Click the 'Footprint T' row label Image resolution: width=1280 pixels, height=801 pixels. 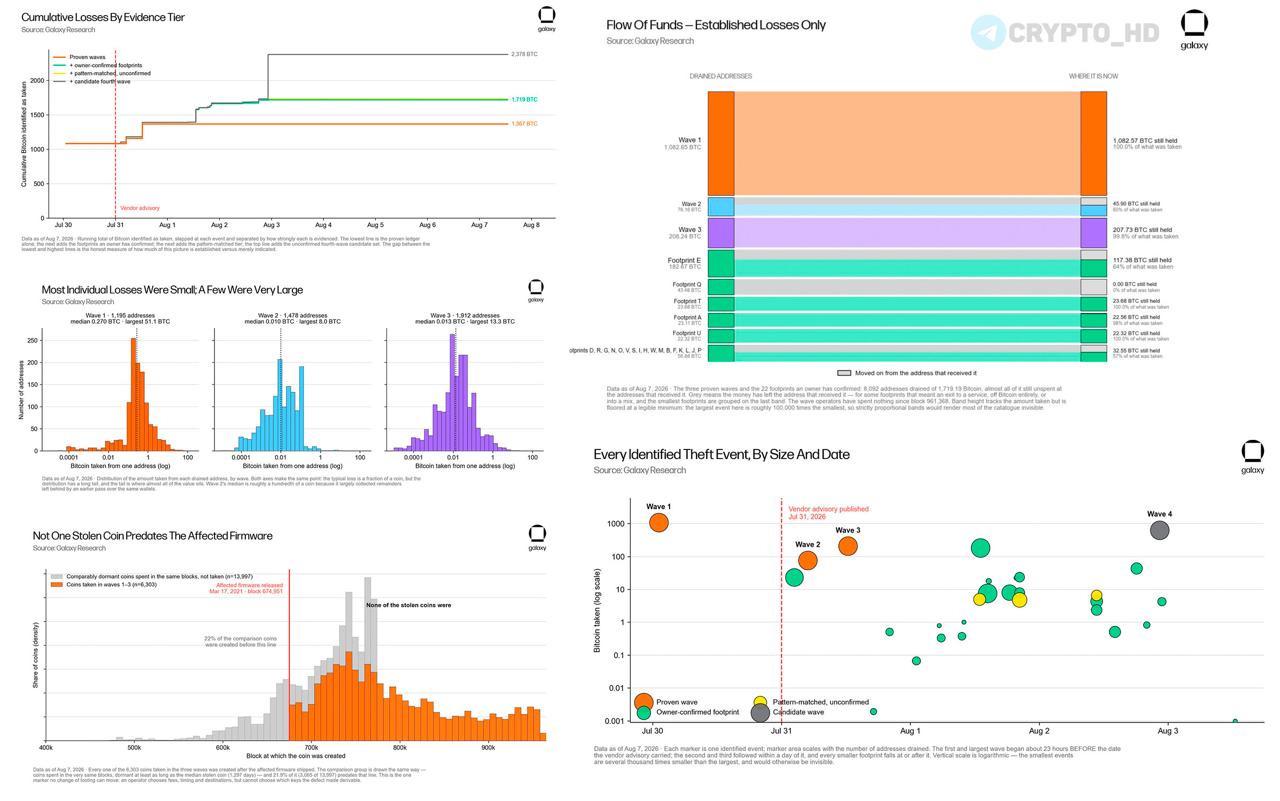point(687,301)
